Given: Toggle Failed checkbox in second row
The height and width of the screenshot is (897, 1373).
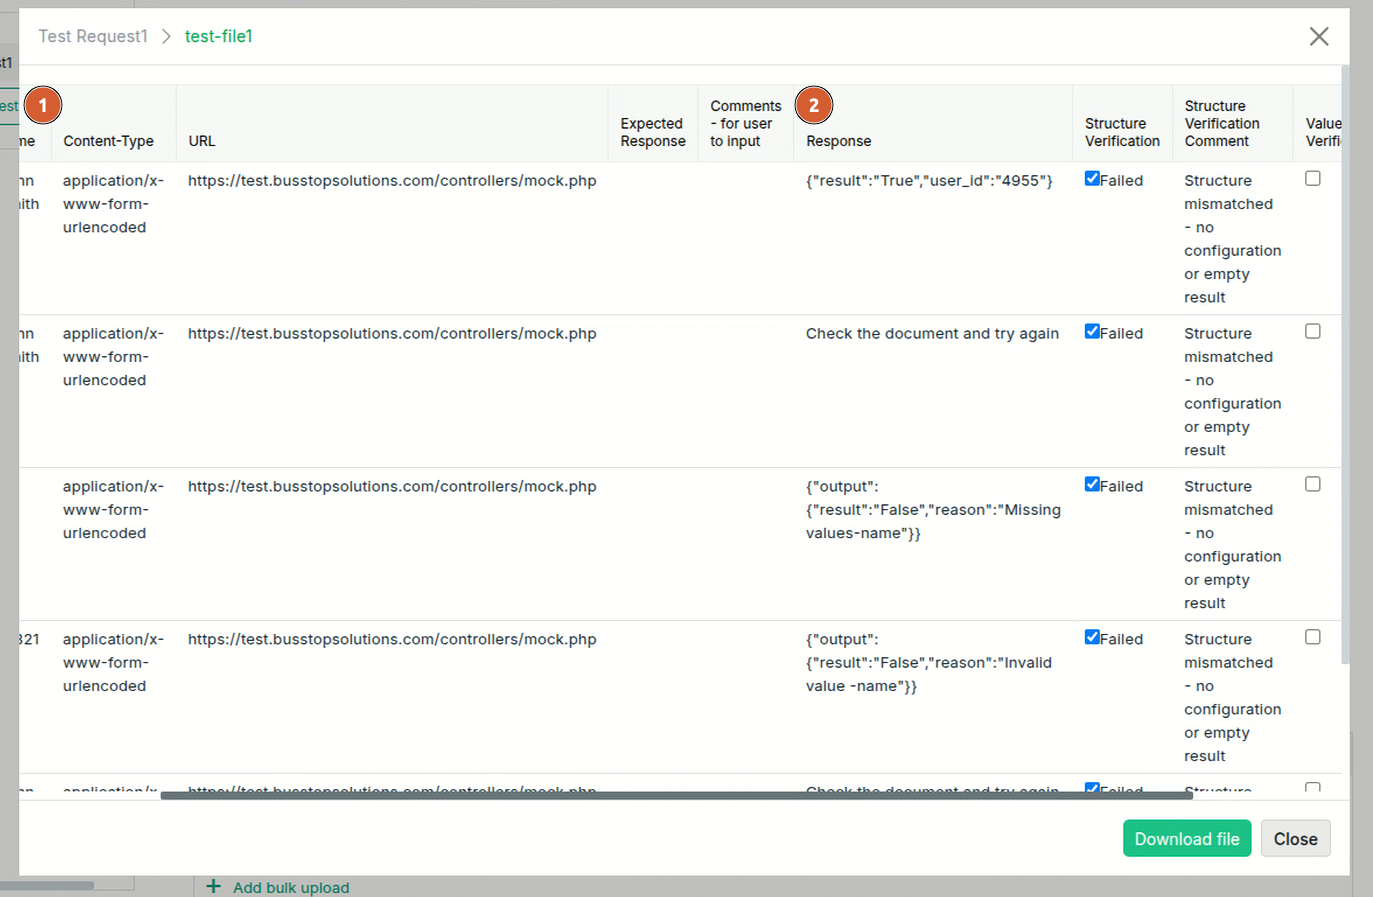Looking at the screenshot, I should [1092, 332].
